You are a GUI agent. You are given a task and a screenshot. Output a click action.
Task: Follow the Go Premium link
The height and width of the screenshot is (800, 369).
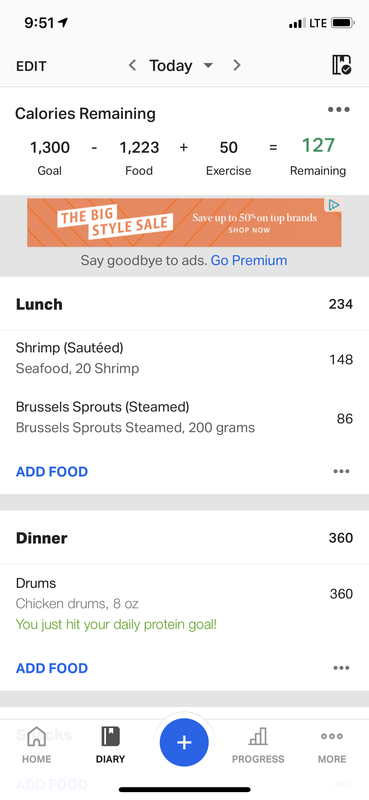[249, 261]
